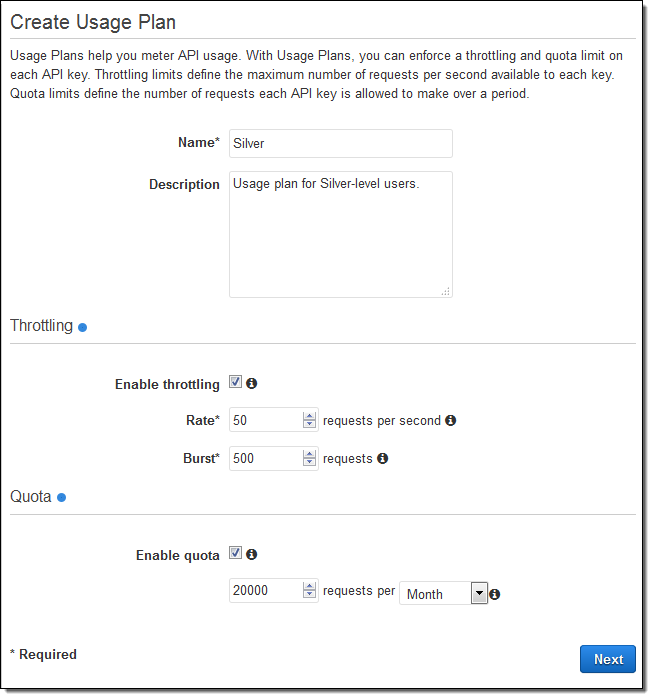Increase quota request count with up arrow
The image size is (653, 699).
tap(310, 585)
